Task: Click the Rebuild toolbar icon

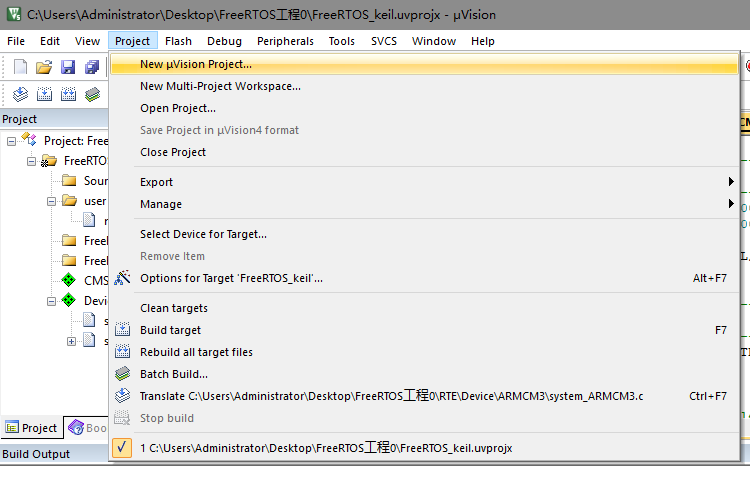Action: tap(68, 94)
